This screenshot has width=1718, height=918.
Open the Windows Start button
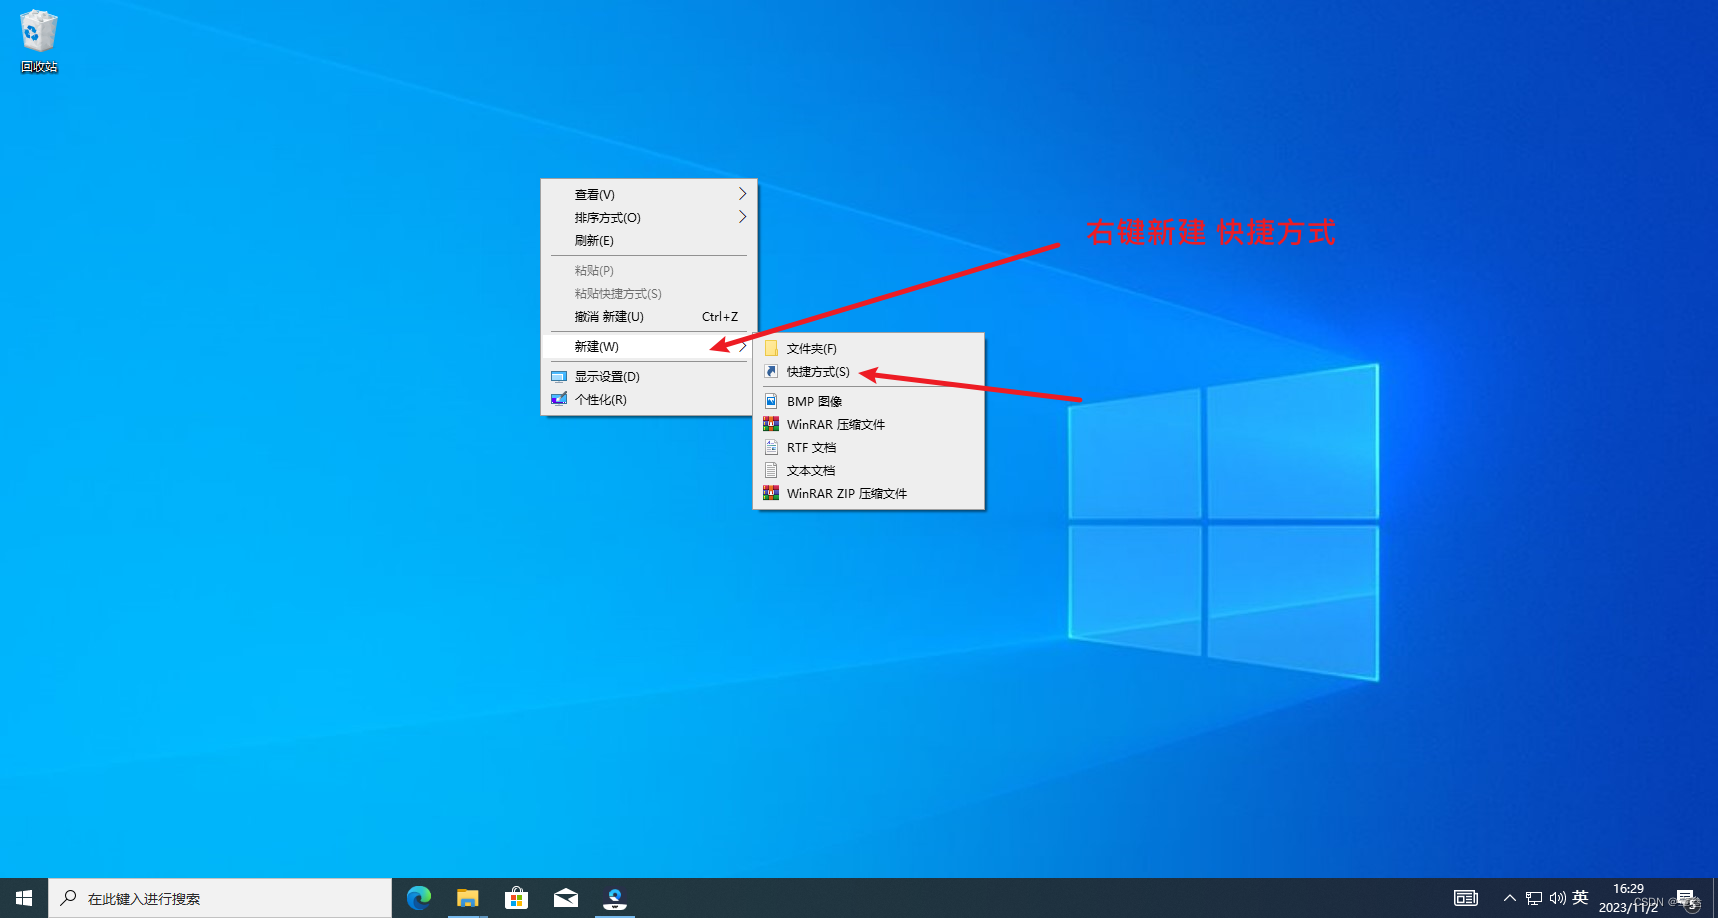point(24,898)
